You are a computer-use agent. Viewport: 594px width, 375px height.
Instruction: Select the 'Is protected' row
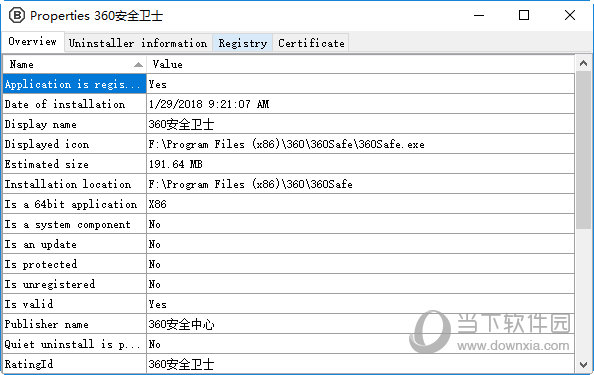pyautogui.click(x=289, y=264)
